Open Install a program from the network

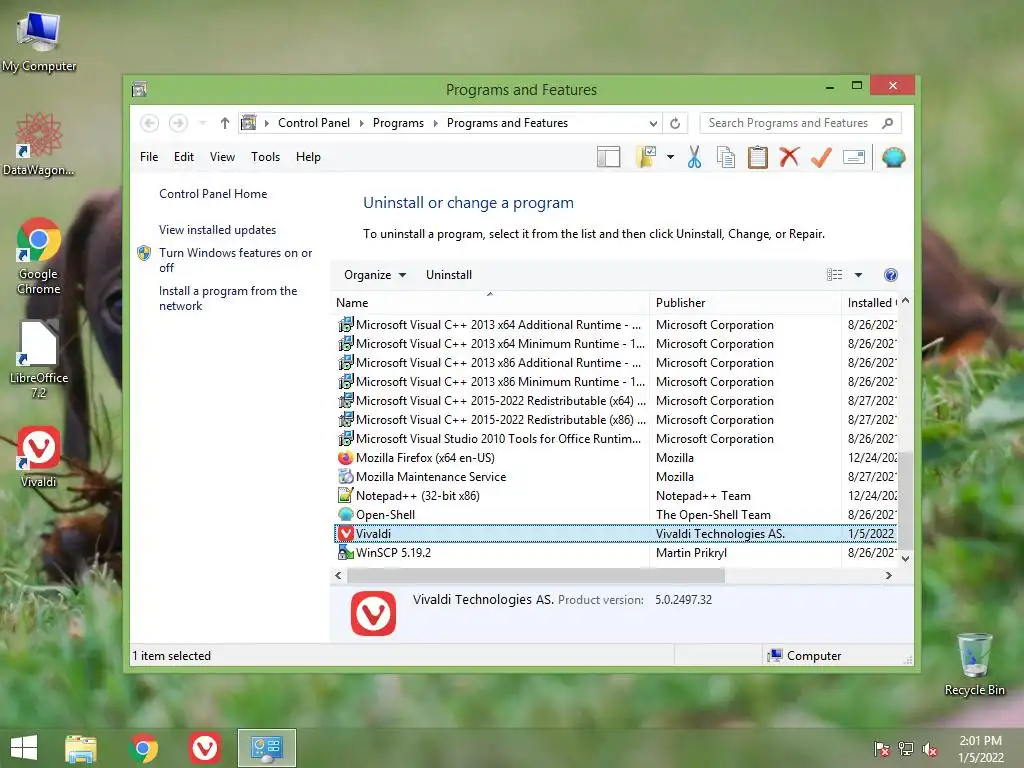pos(227,298)
